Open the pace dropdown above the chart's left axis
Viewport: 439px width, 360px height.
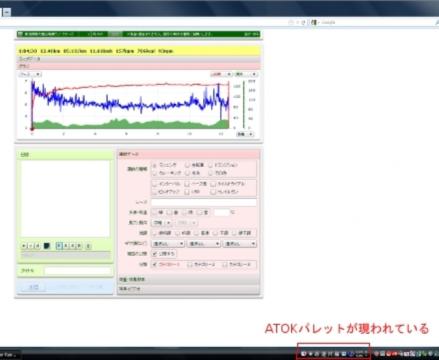[30, 74]
